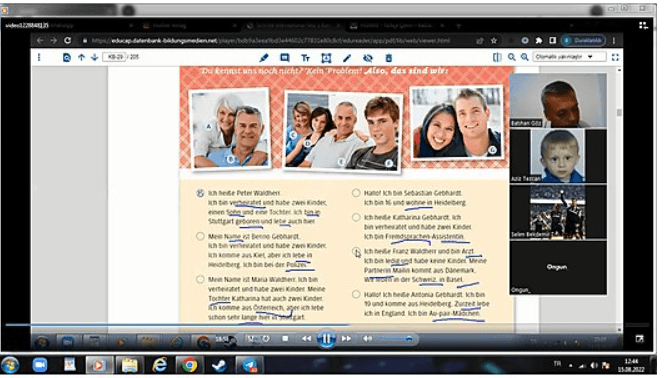Screen dimensions: 664x378
Task: Click the page number field showing KB-29
Action: [x=115, y=57]
